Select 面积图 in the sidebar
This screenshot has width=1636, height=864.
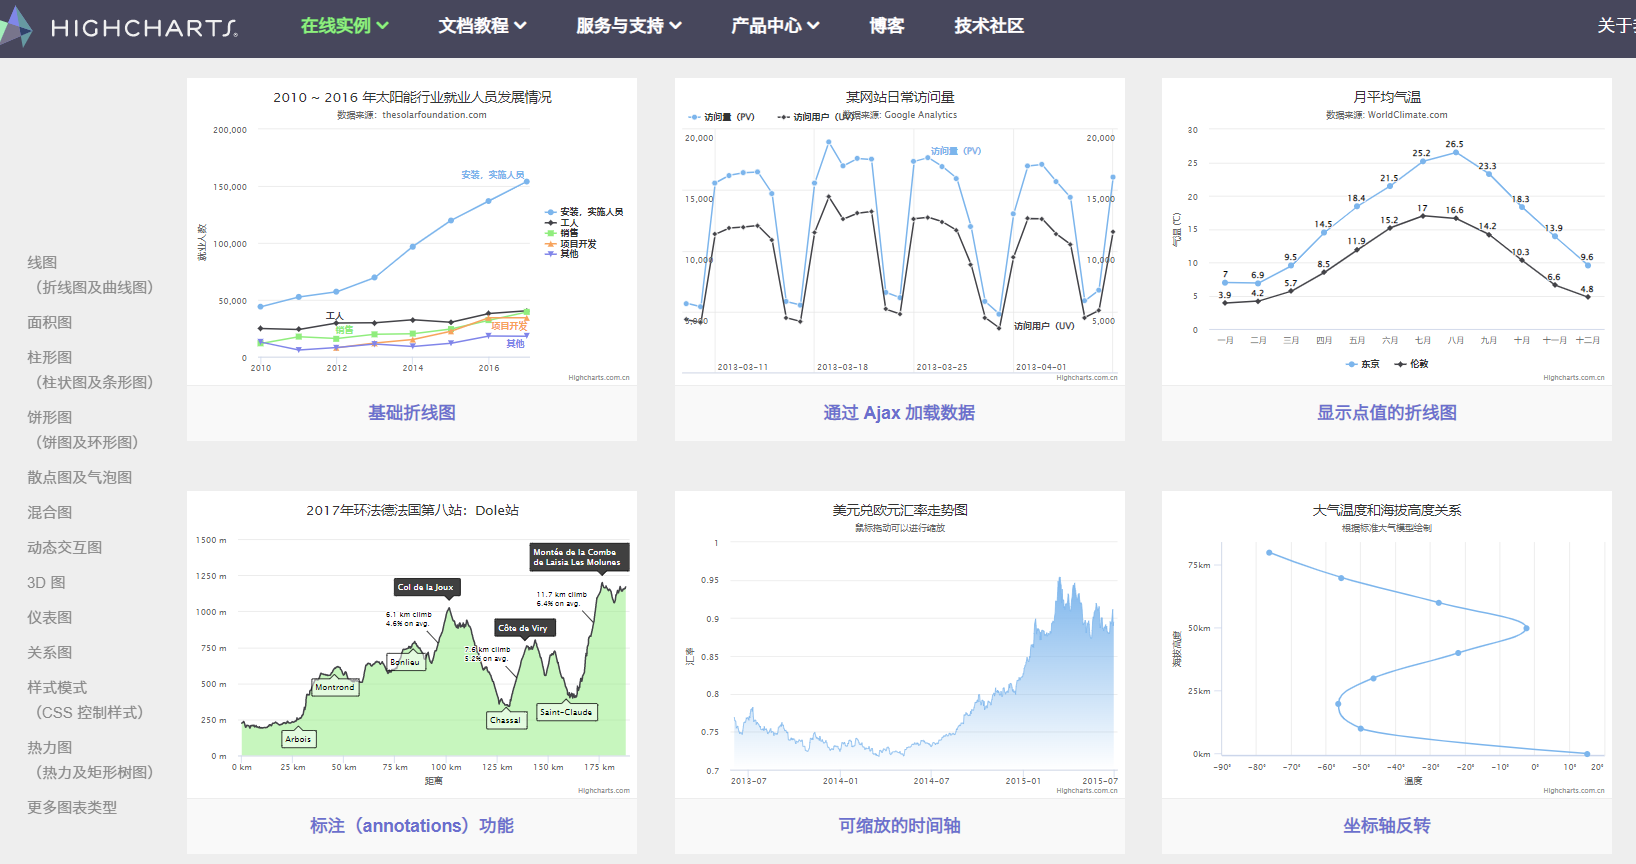click(x=50, y=322)
